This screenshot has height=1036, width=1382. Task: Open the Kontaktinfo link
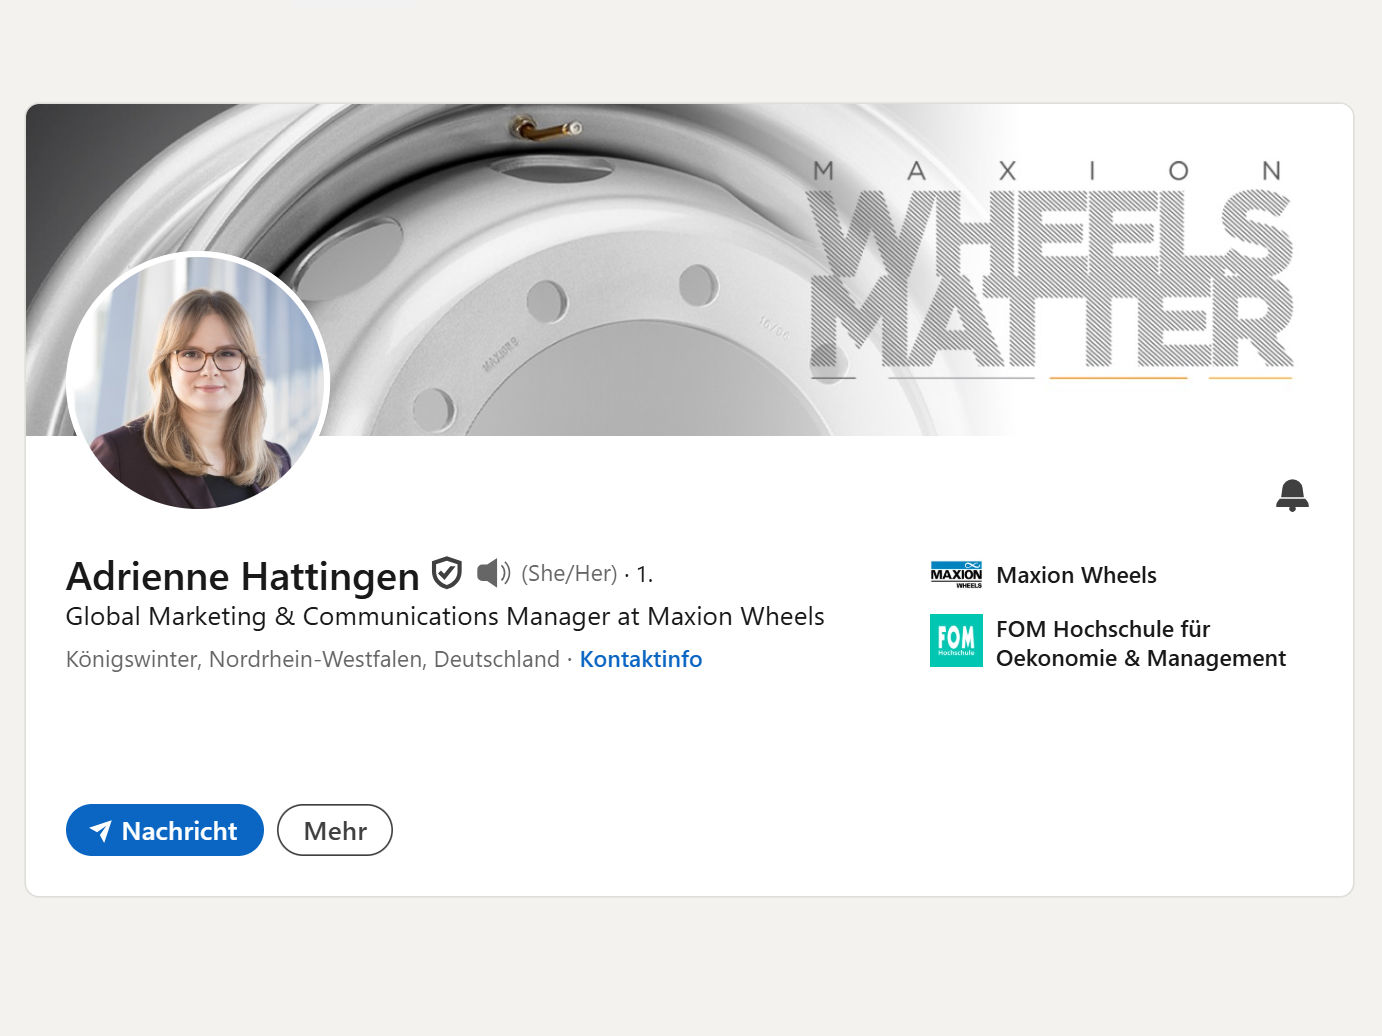pyautogui.click(x=641, y=659)
